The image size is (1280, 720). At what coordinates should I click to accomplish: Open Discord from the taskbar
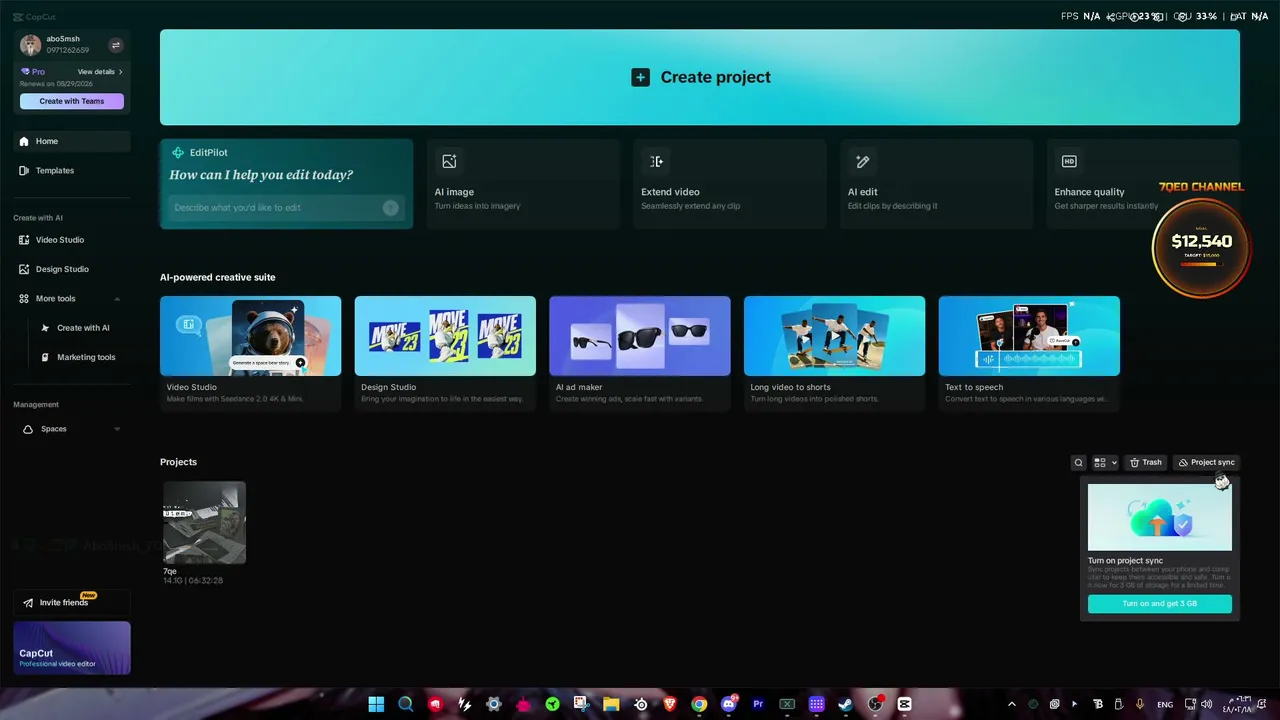pos(729,704)
